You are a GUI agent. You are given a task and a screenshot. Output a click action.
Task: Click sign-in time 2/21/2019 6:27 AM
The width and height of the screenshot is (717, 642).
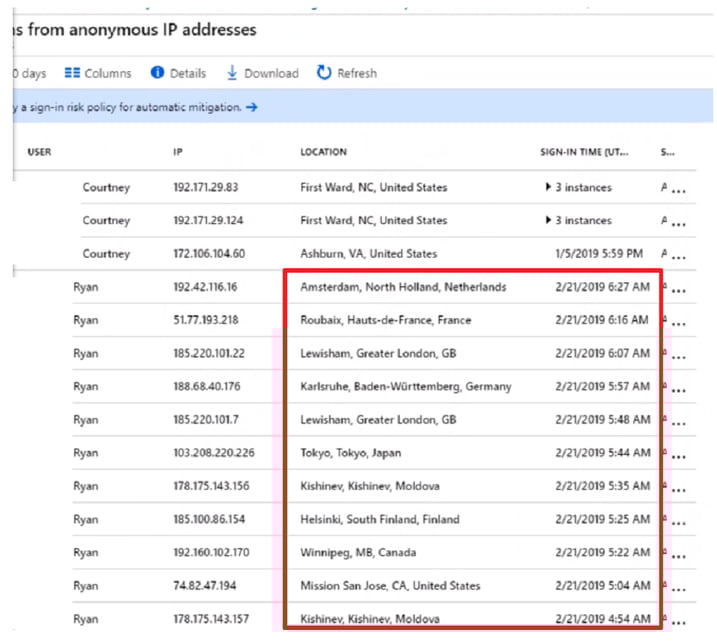click(602, 287)
